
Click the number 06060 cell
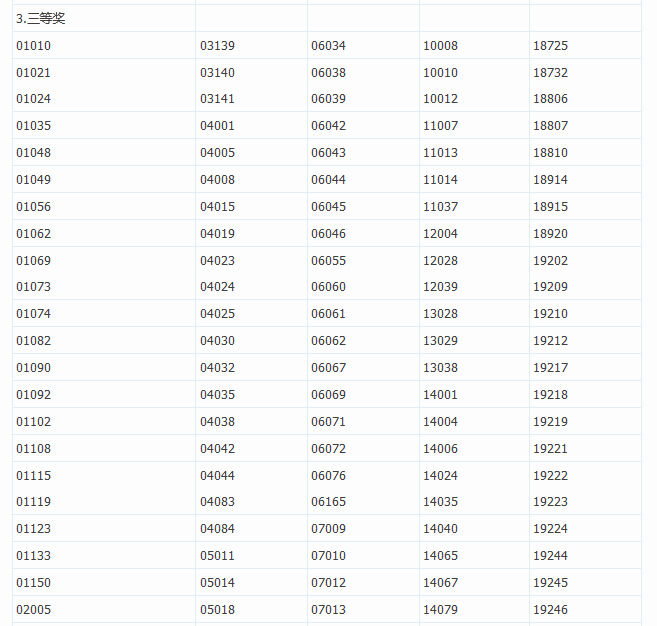[x=328, y=287]
